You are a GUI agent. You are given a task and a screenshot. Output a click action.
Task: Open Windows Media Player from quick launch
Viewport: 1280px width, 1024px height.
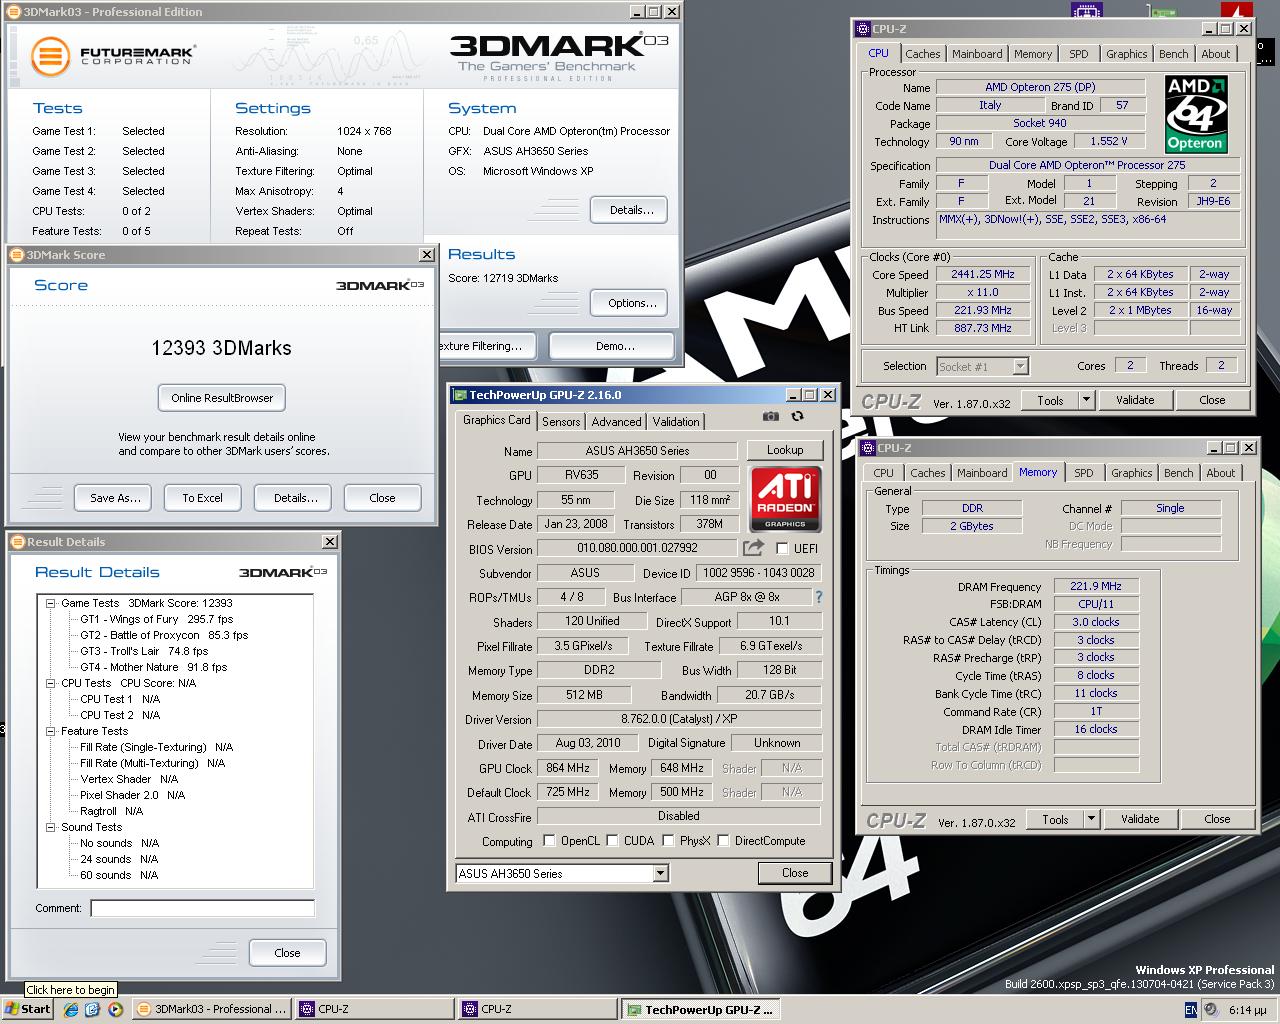point(115,1009)
